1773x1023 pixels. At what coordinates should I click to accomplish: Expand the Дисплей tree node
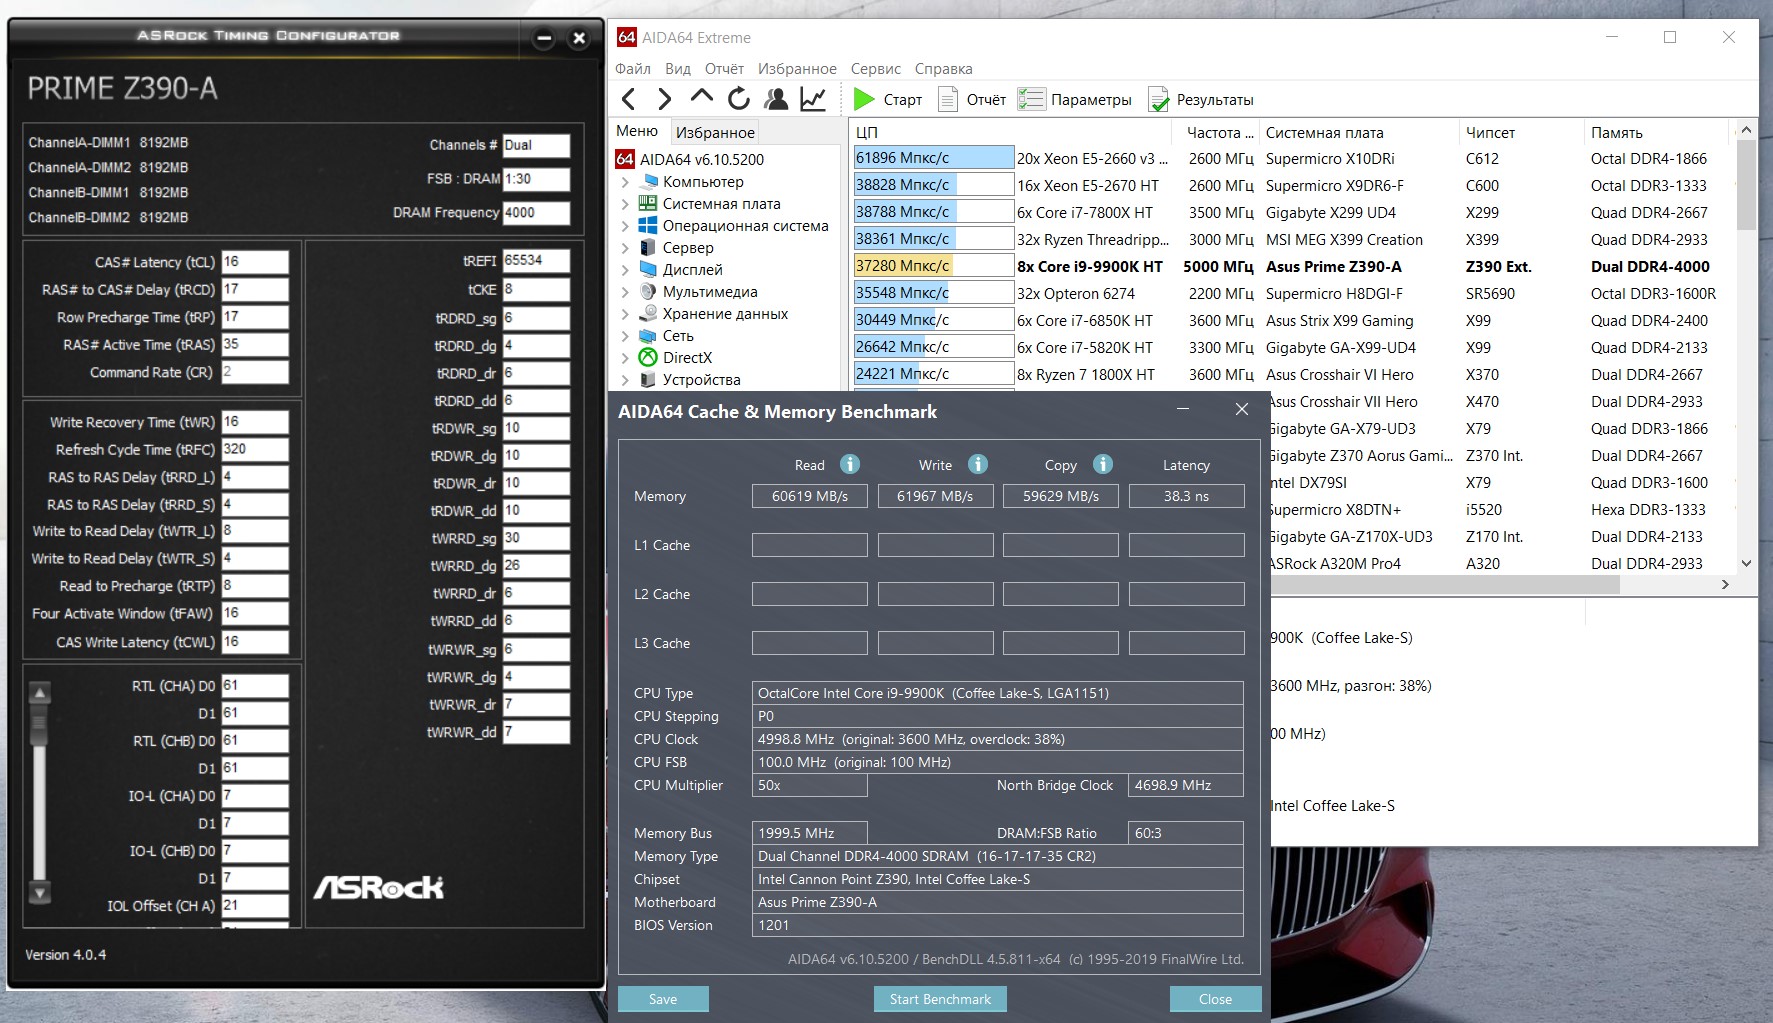pyautogui.click(x=625, y=270)
